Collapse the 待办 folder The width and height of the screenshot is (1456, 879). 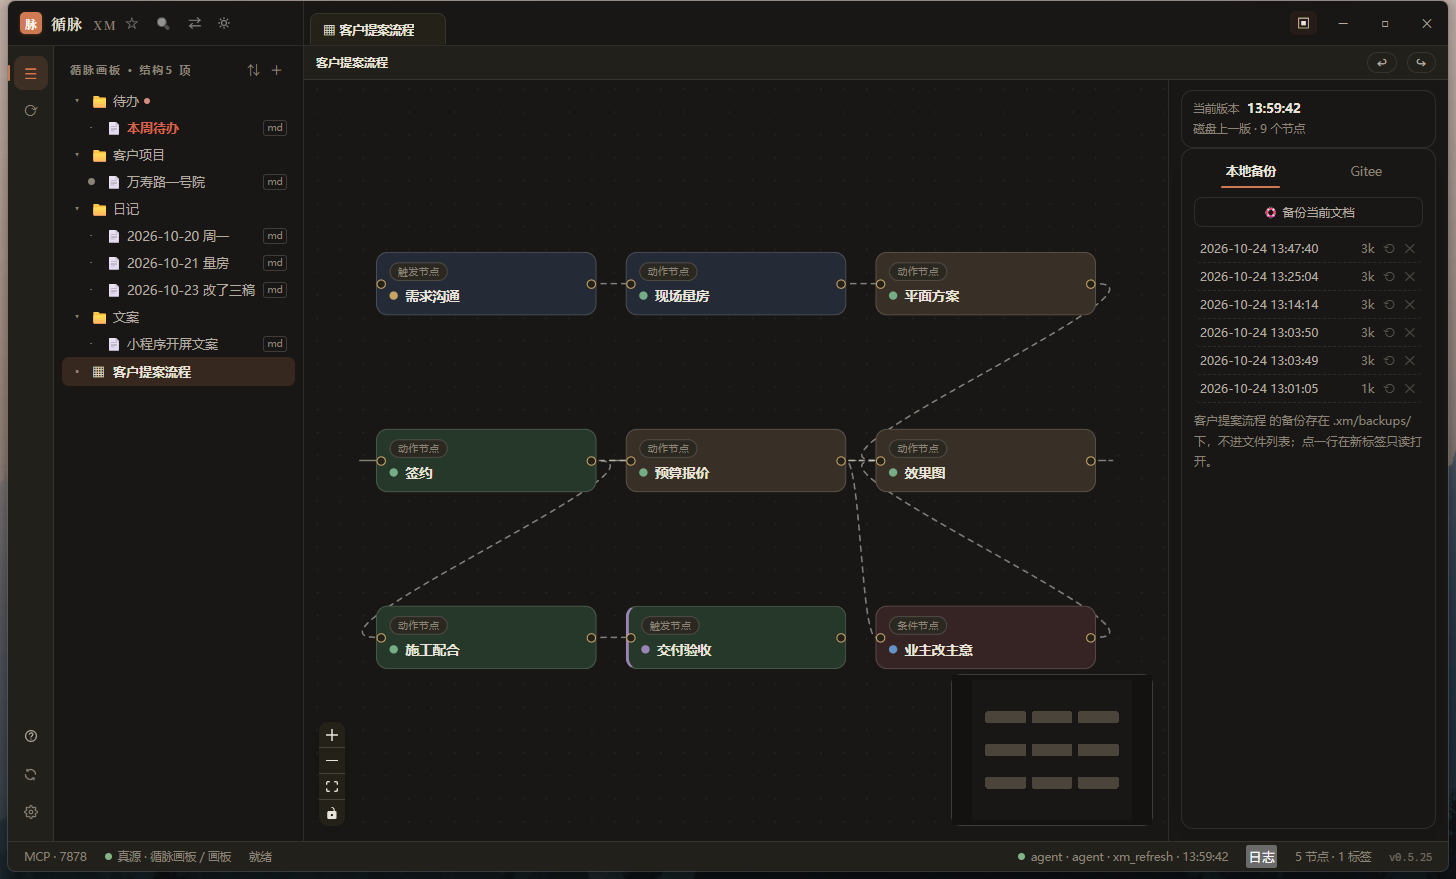click(x=77, y=101)
